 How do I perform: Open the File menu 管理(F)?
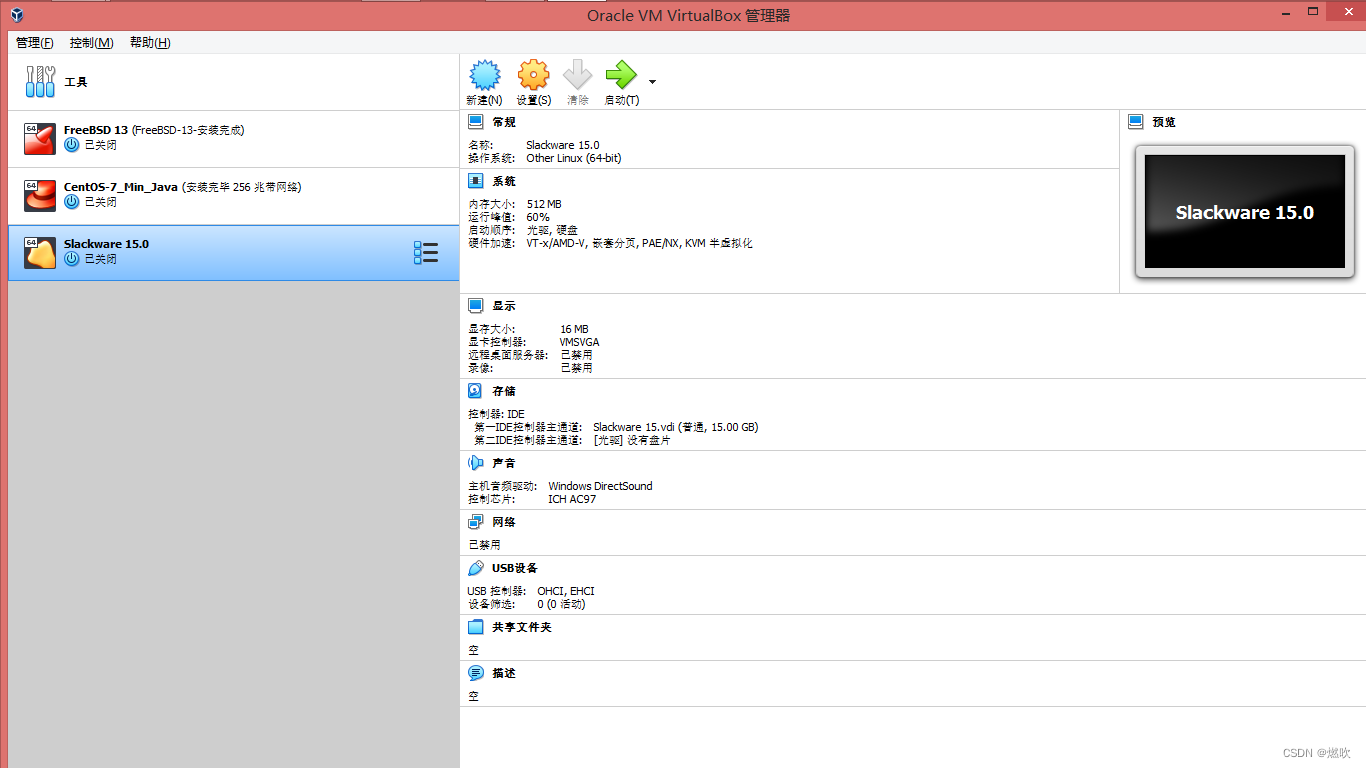coord(35,43)
